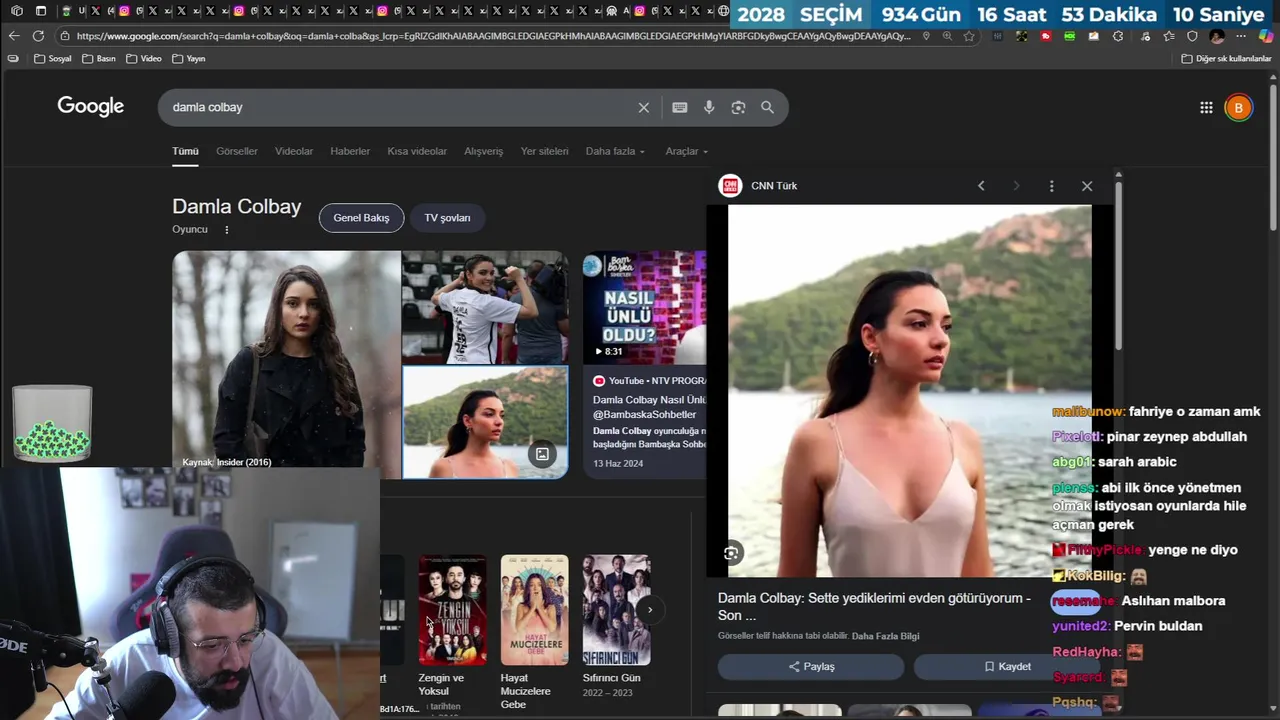Reload the page in the browser

[38, 36]
